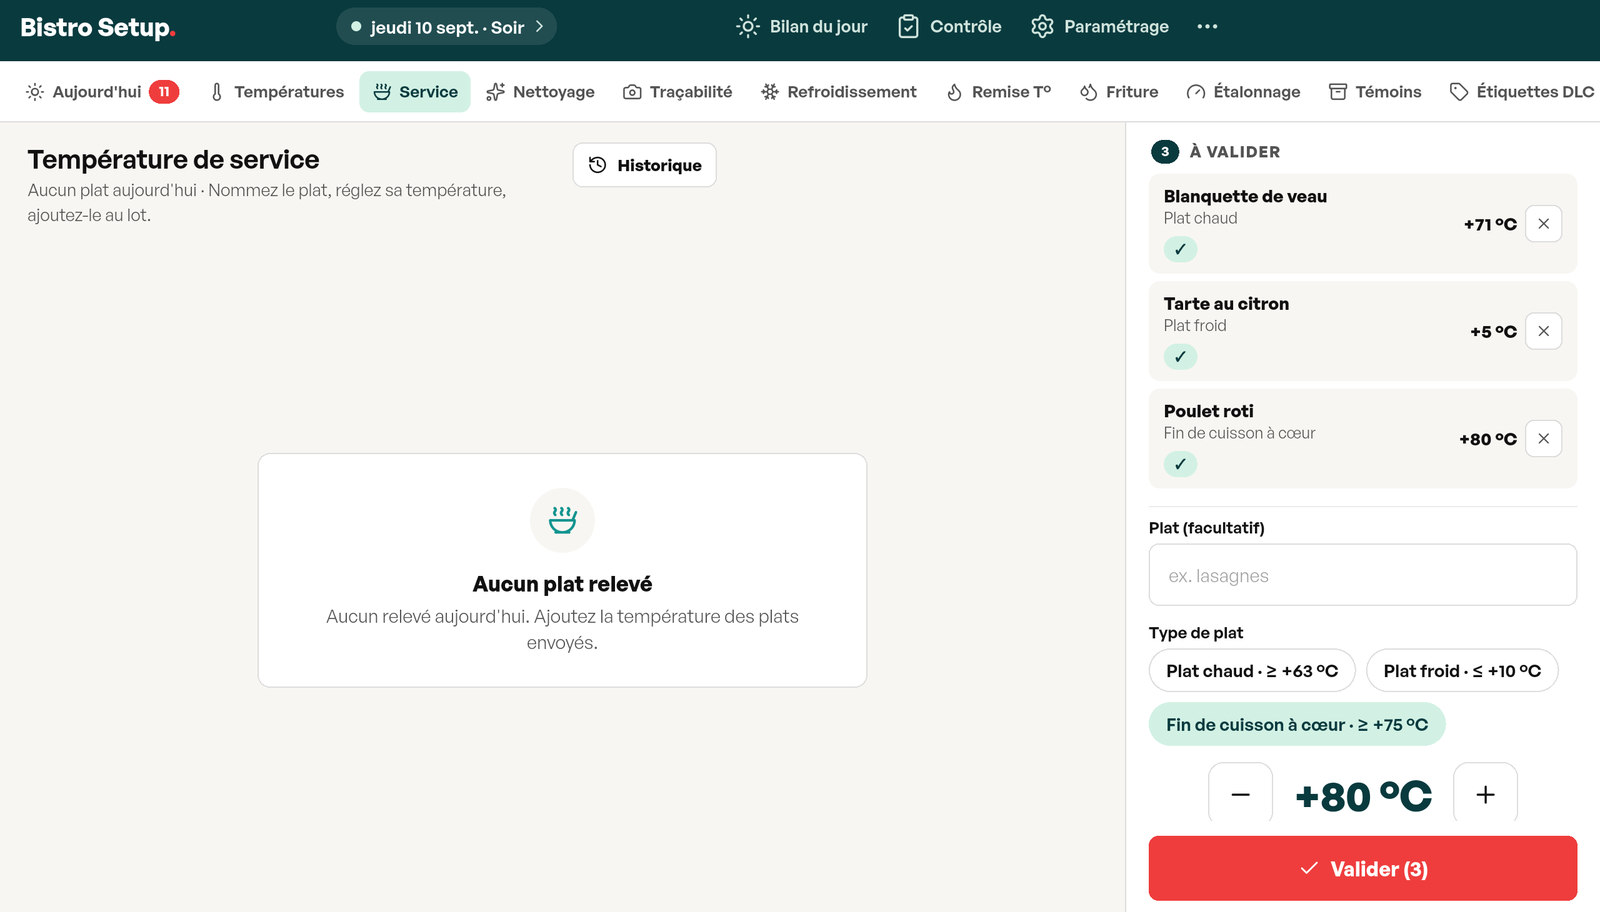Decrease temperature with the minus button
This screenshot has height=912, width=1600.
tap(1240, 794)
